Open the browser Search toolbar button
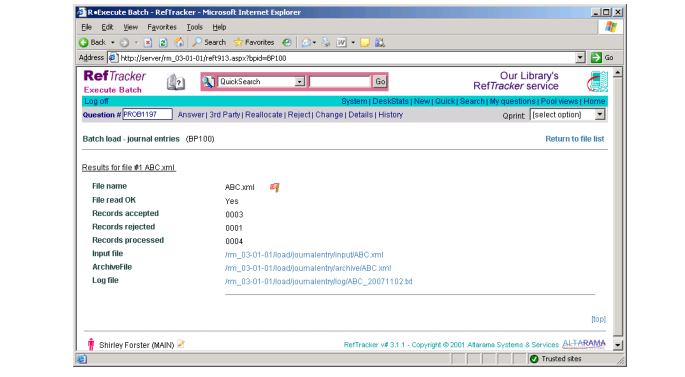The width and height of the screenshot is (685, 377). click(209, 42)
